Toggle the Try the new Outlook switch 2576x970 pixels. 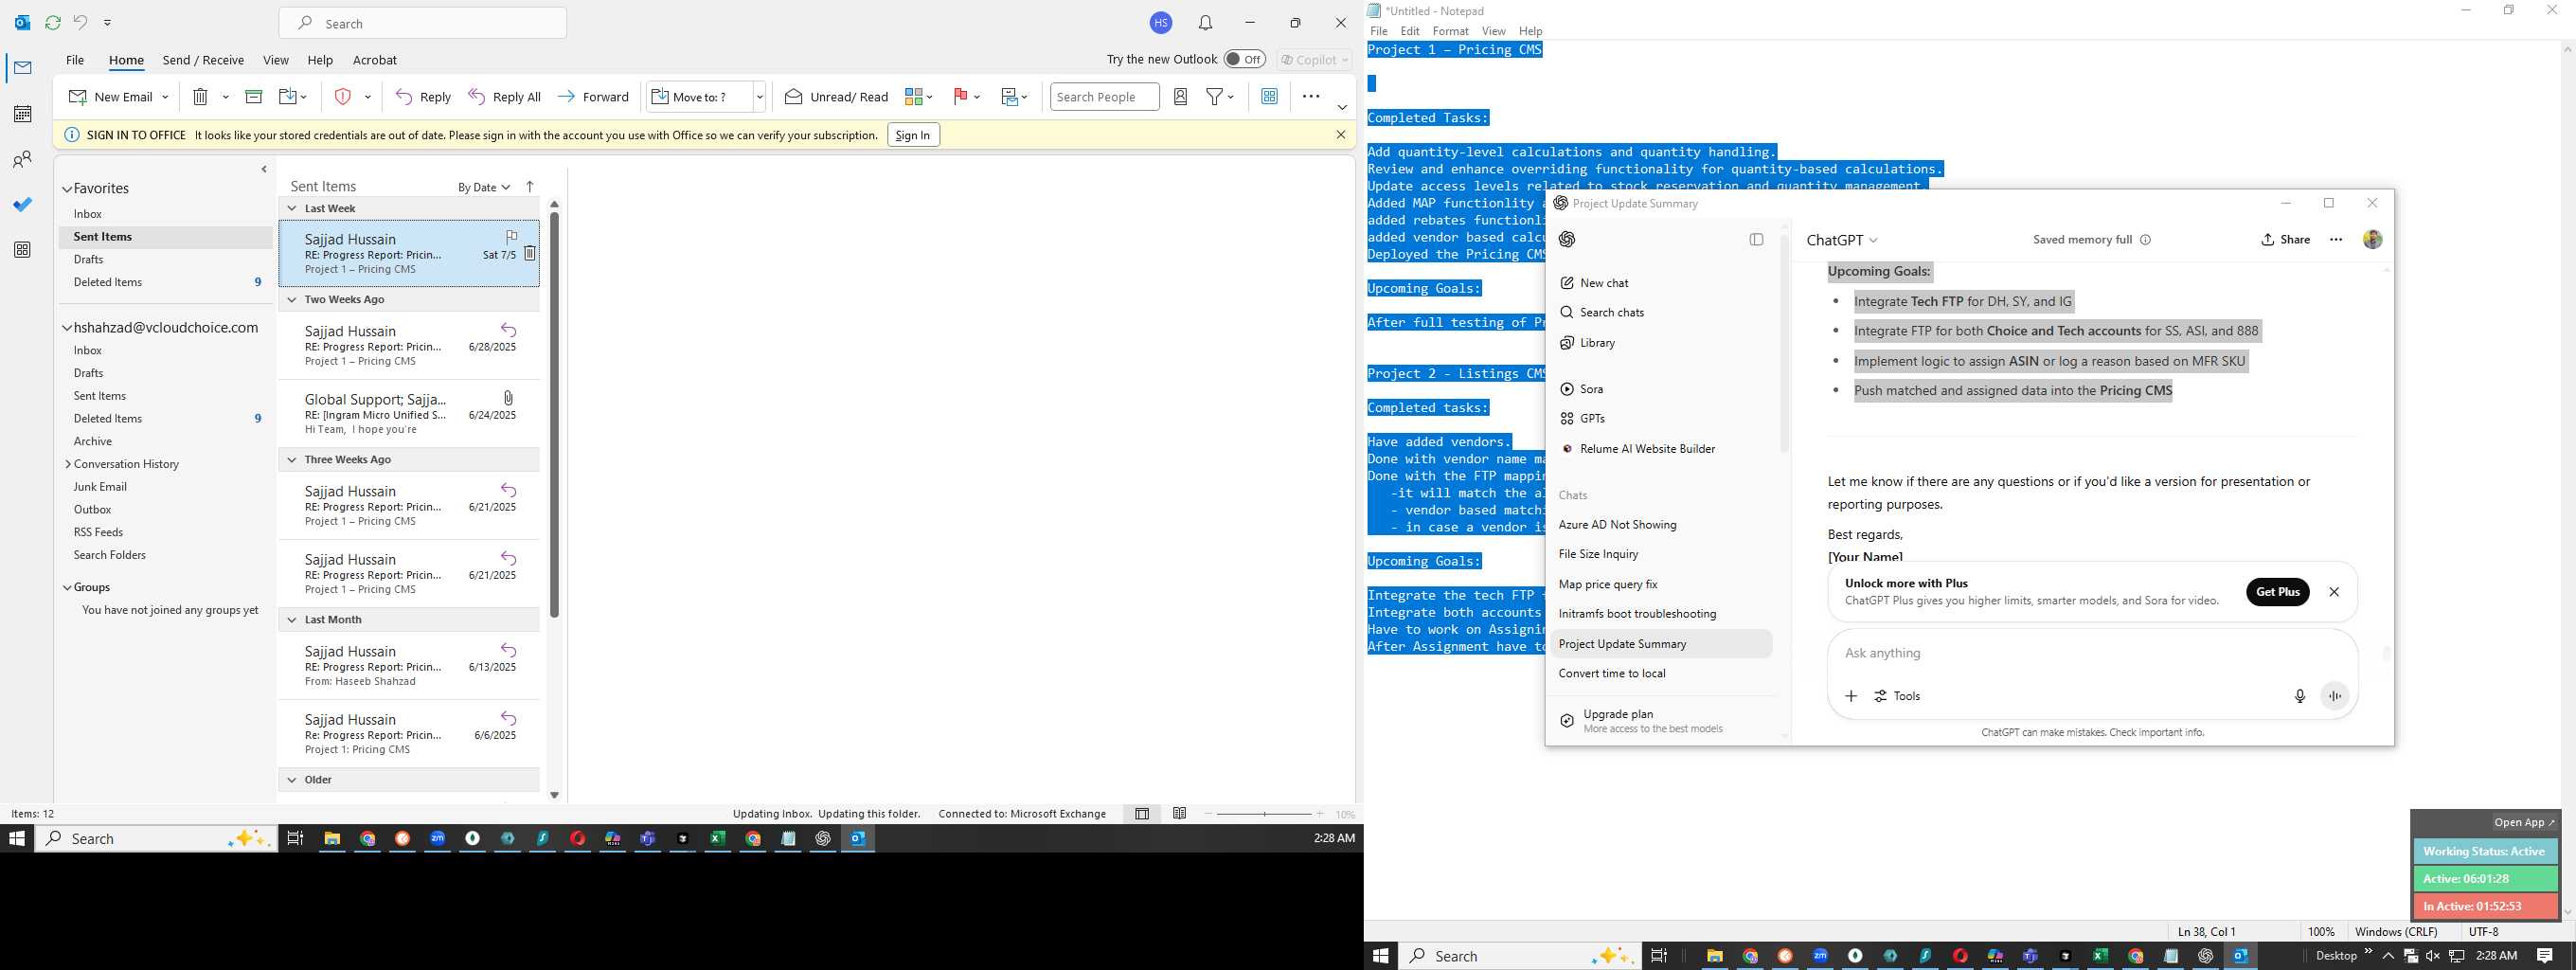pos(1244,59)
